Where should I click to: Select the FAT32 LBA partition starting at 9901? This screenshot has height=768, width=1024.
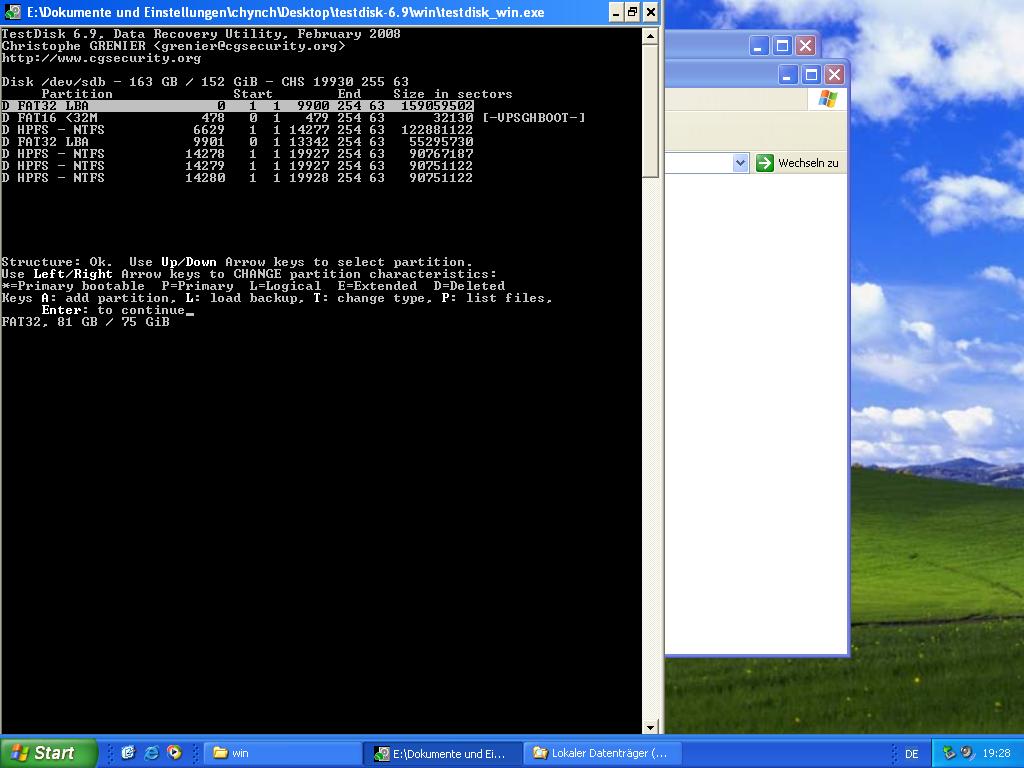tap(237, 142)
